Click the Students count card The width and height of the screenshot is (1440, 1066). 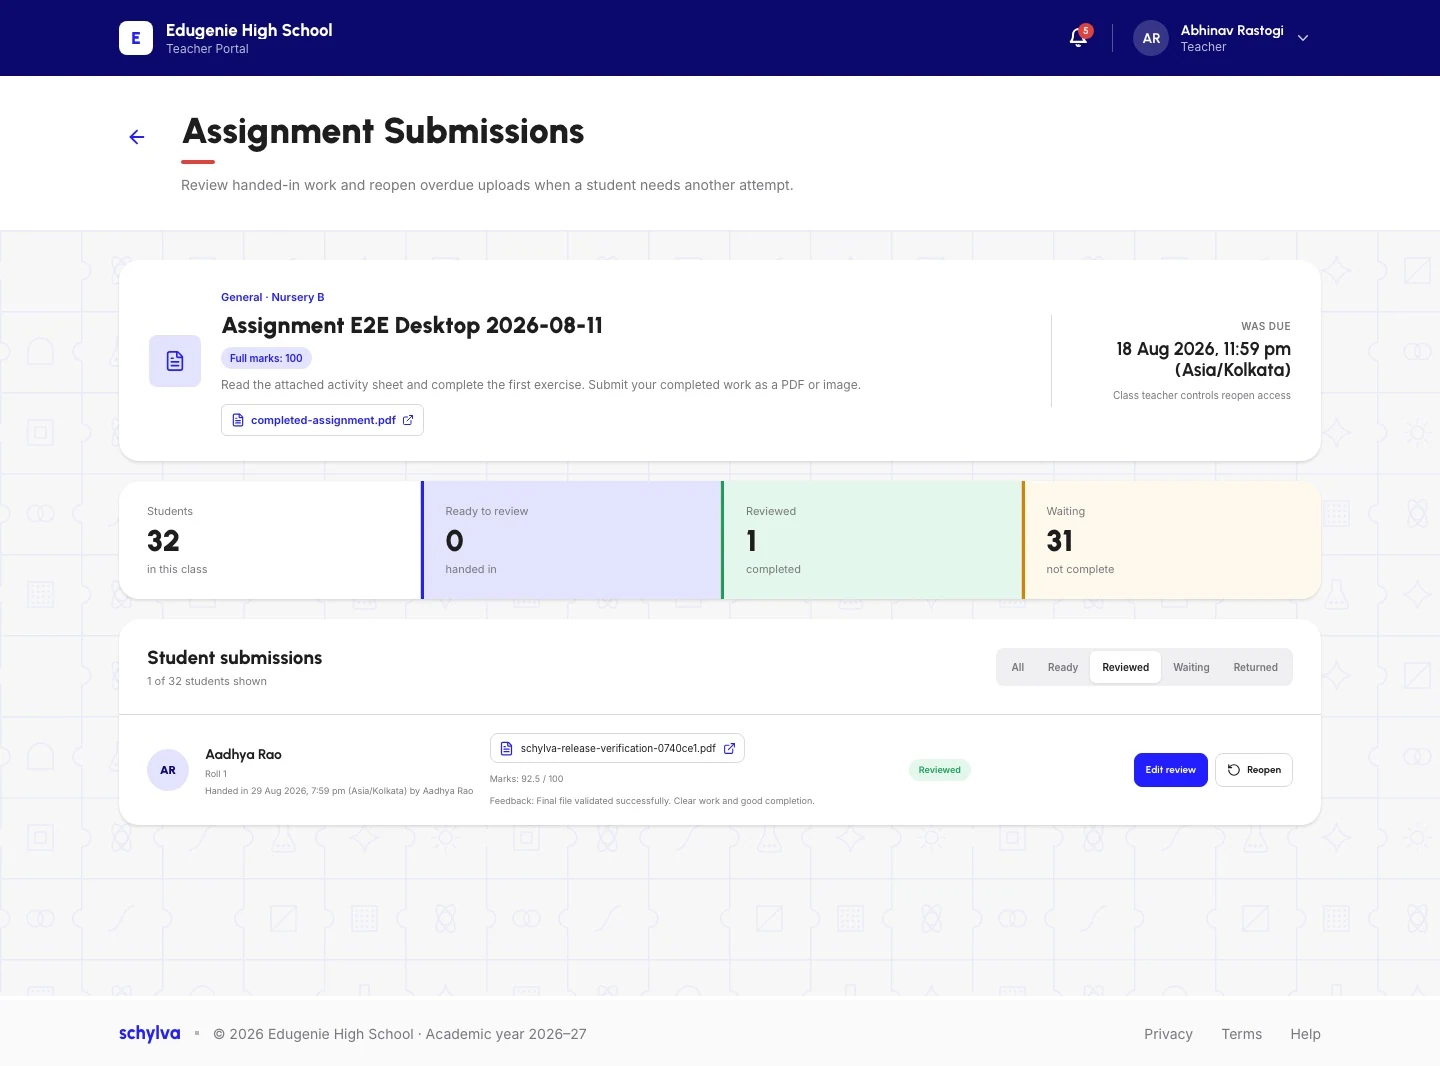point(270,540)
